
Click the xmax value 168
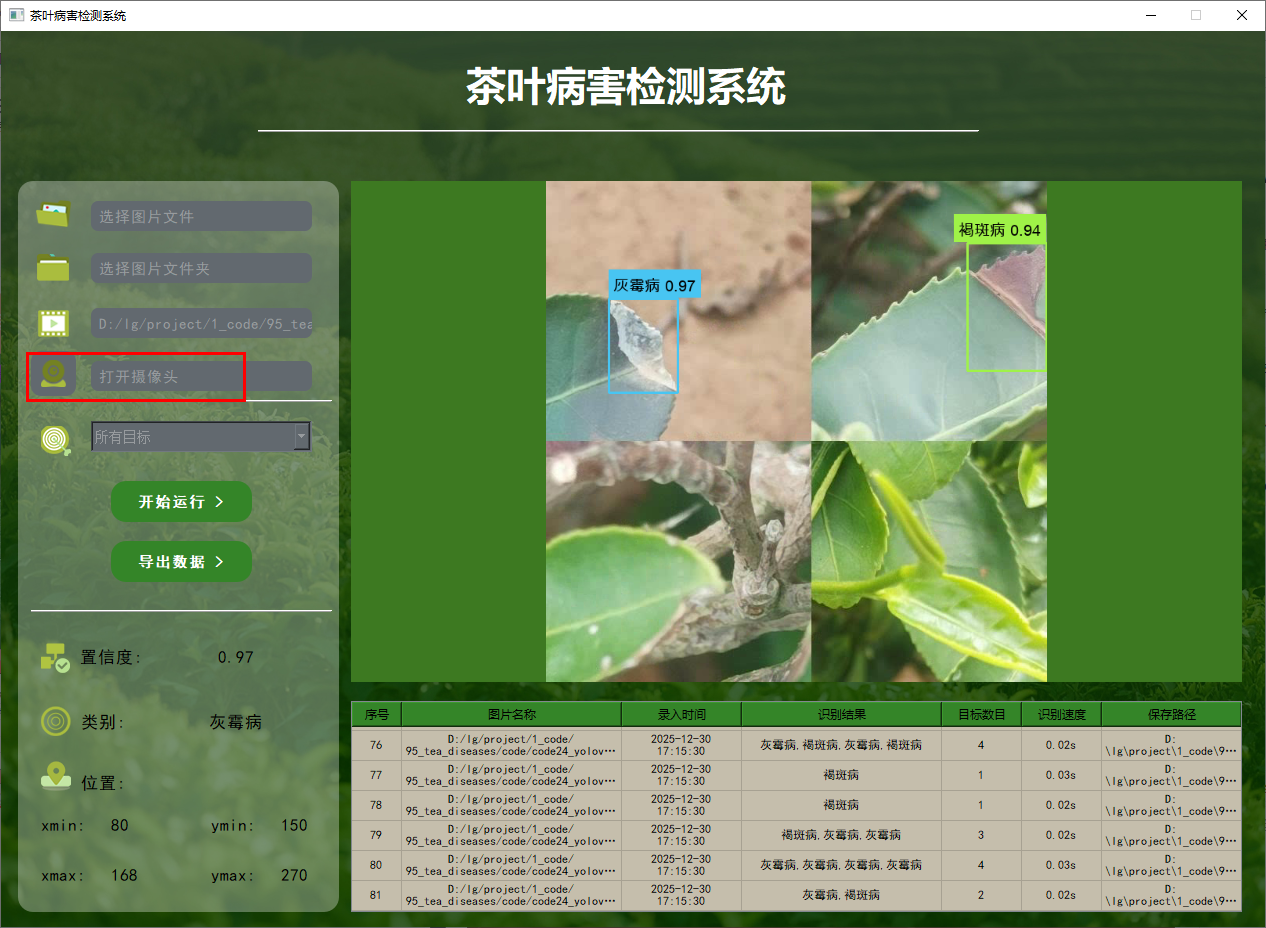pos(124,875)
